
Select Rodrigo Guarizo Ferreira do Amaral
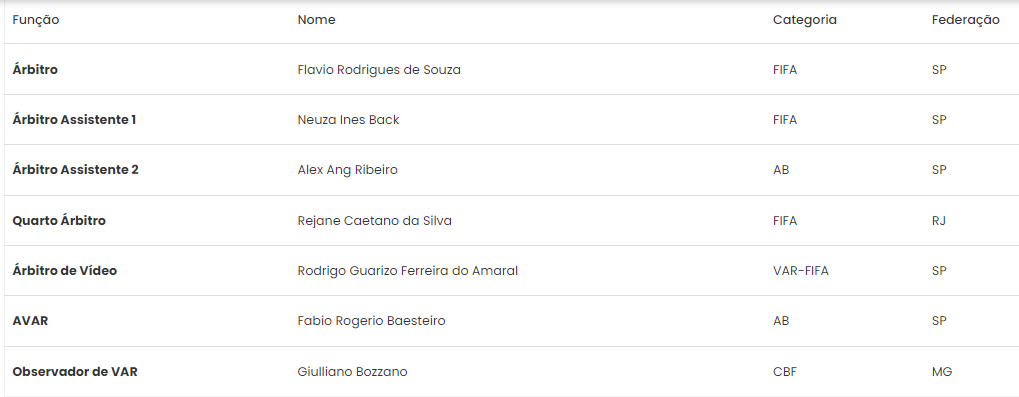pyautogui.click(x=407, y=271)
